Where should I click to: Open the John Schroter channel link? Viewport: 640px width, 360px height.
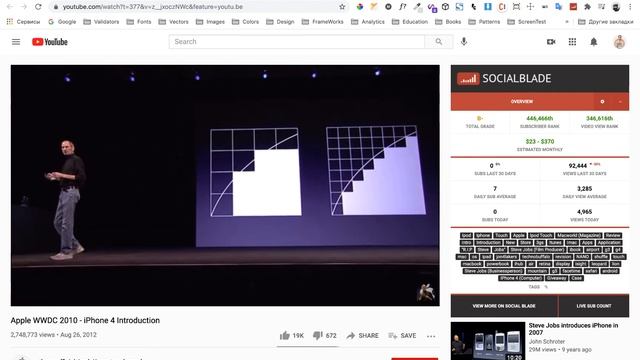(x=547, y=341)
